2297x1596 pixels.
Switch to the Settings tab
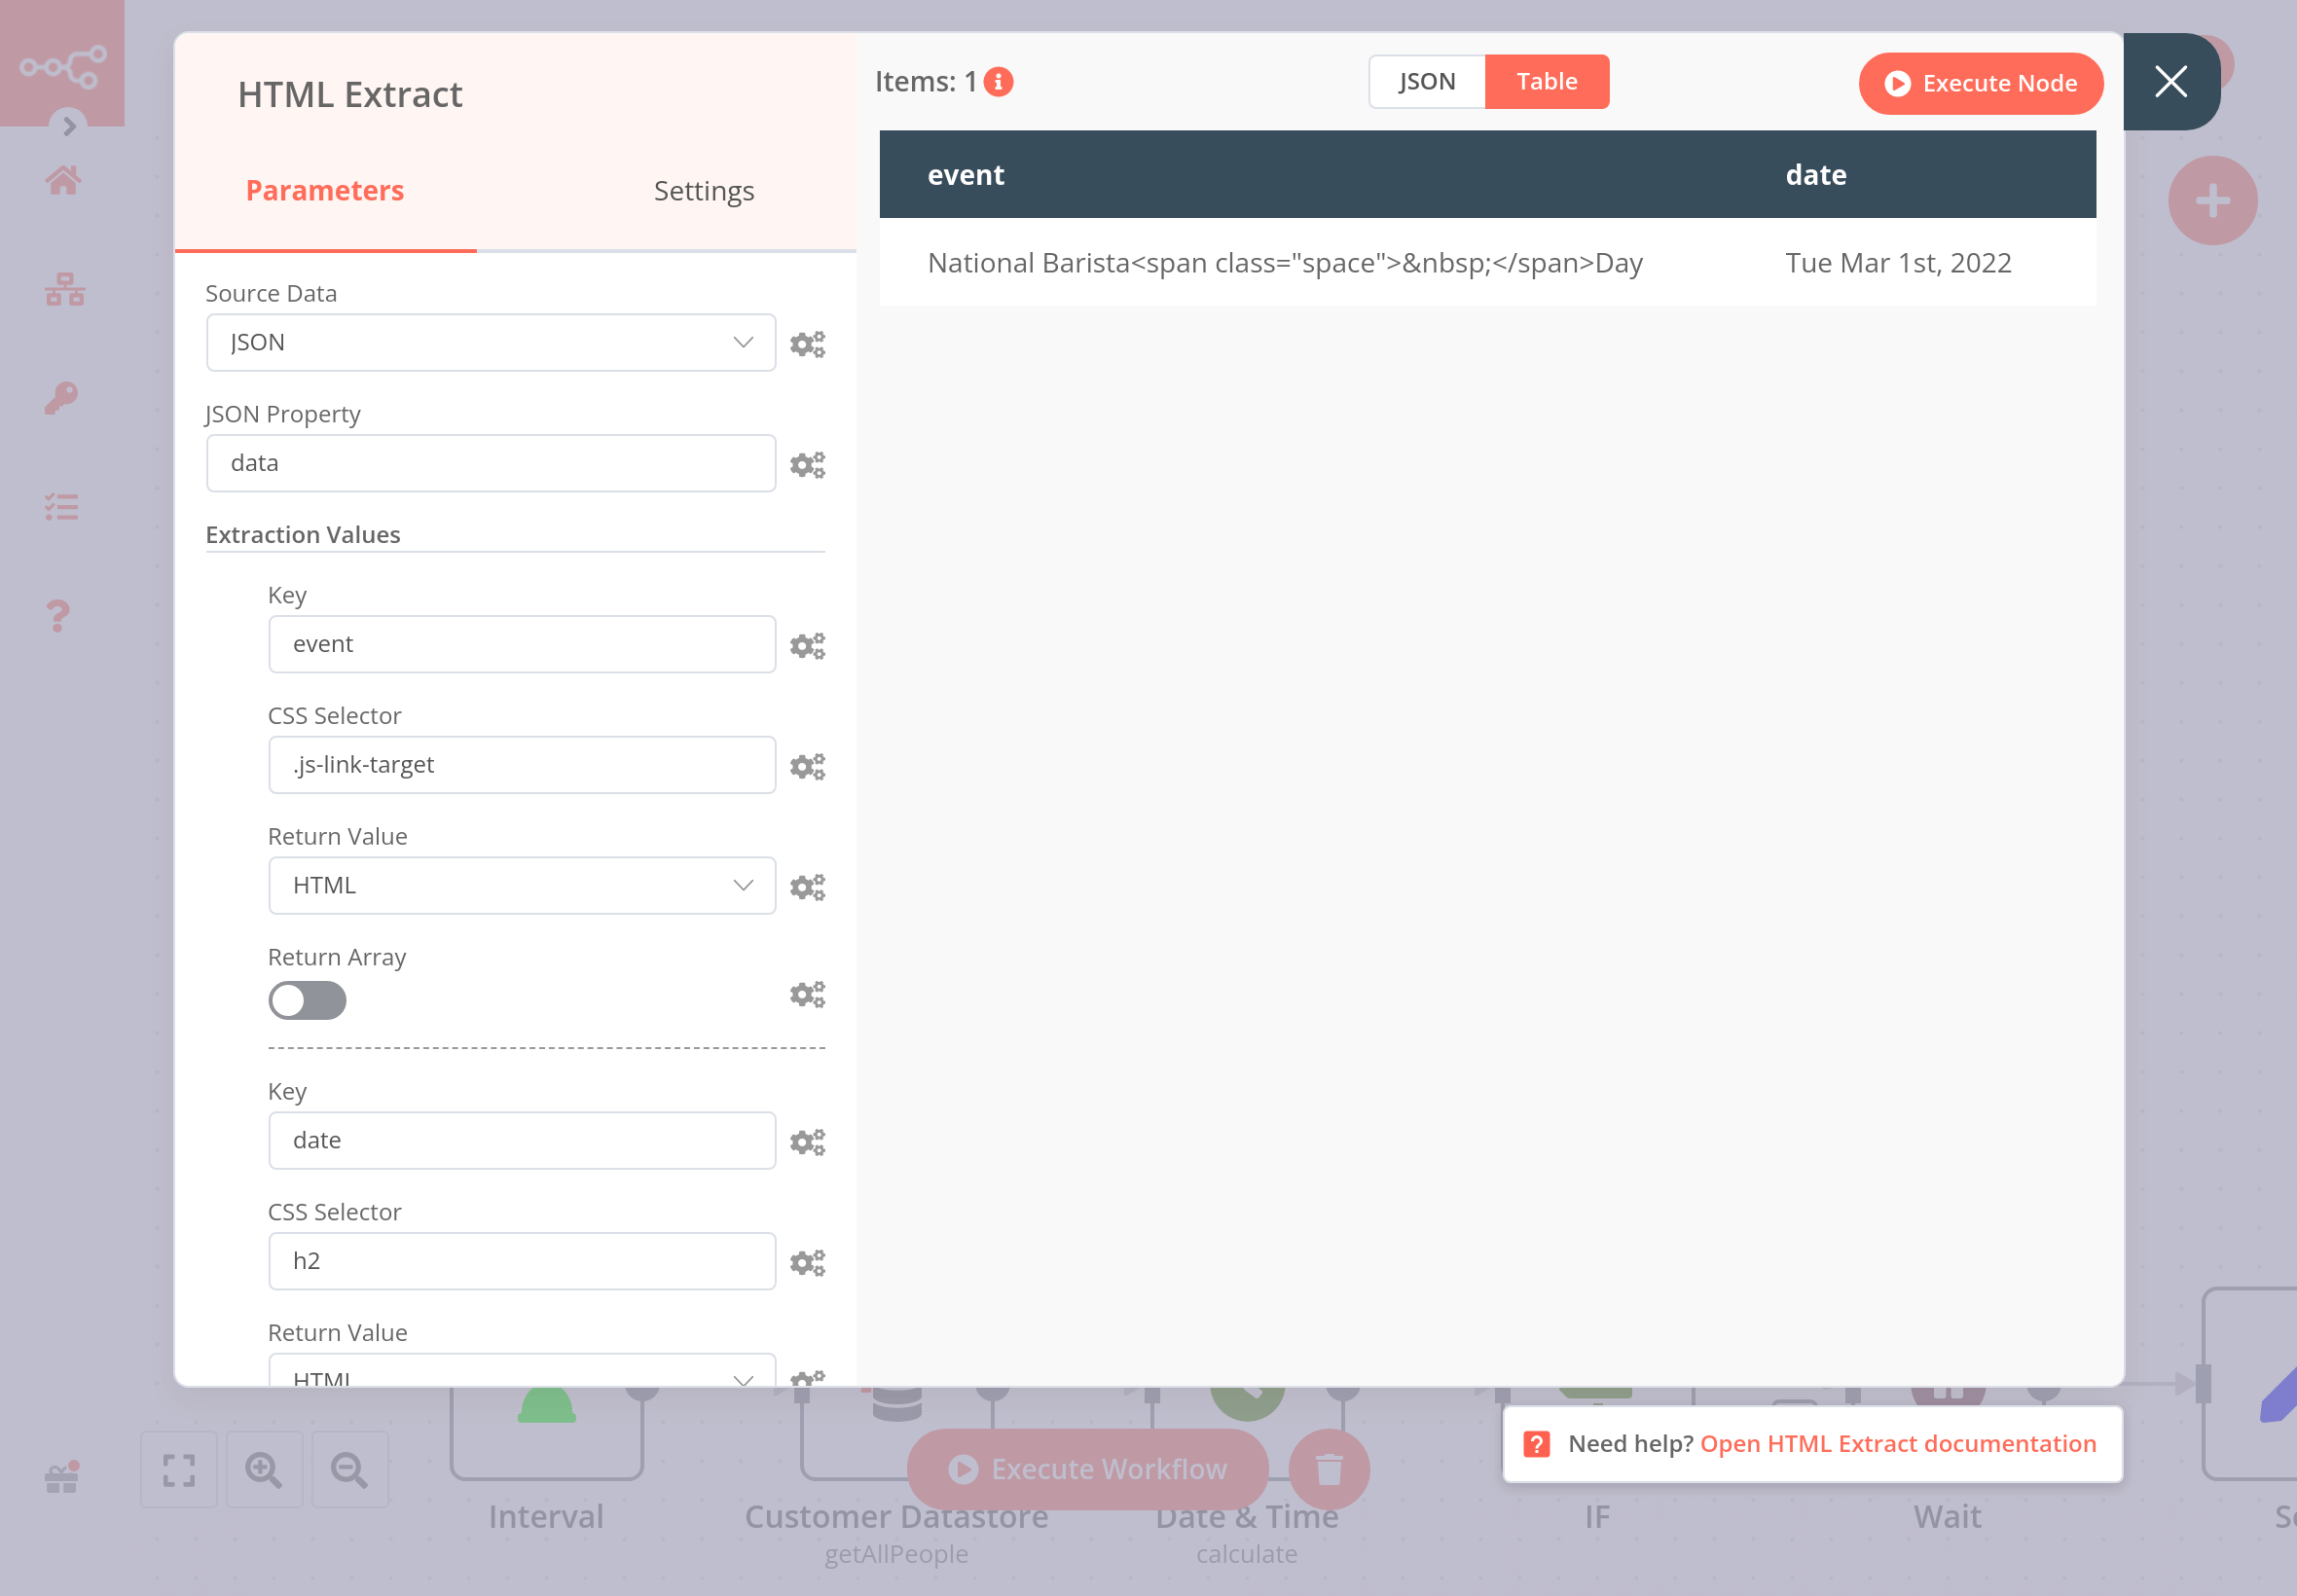tap(703, 191)
